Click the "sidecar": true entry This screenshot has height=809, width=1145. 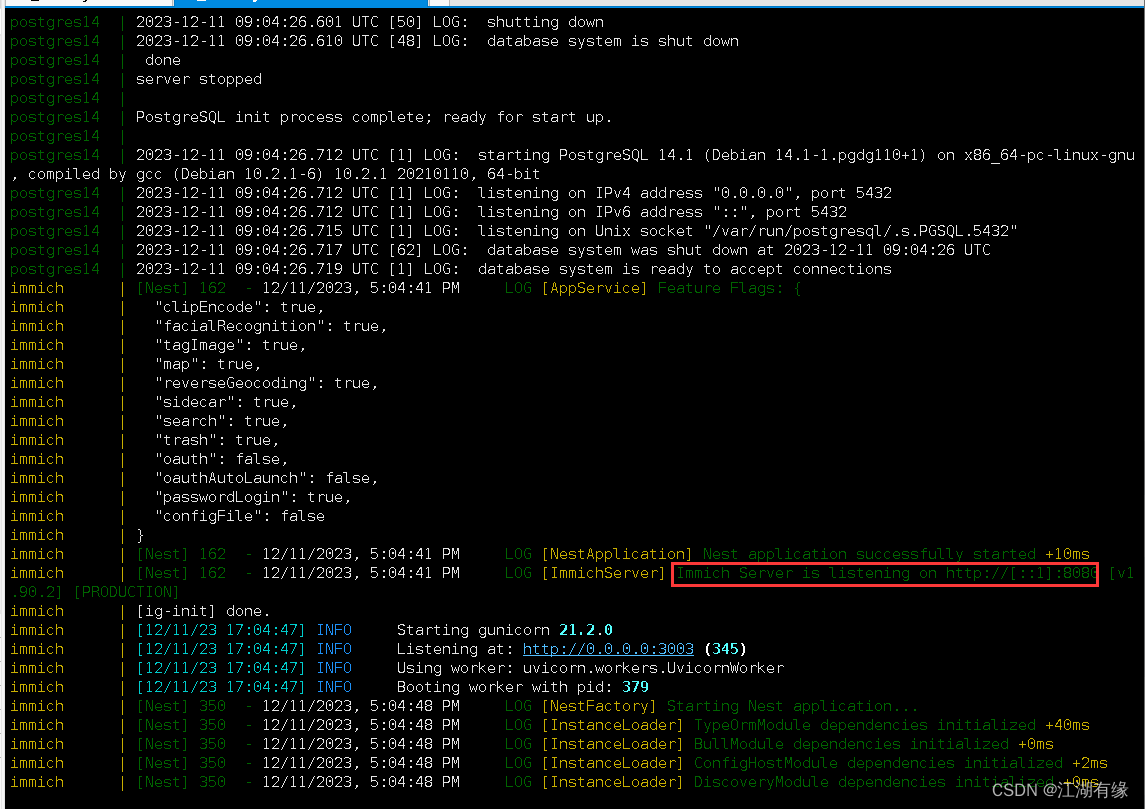(226, 402)
